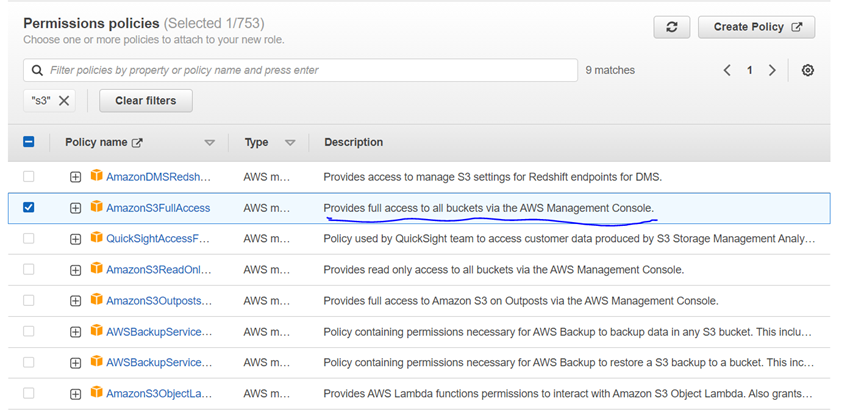Go to previous page arrow

(x=727, y=70)
